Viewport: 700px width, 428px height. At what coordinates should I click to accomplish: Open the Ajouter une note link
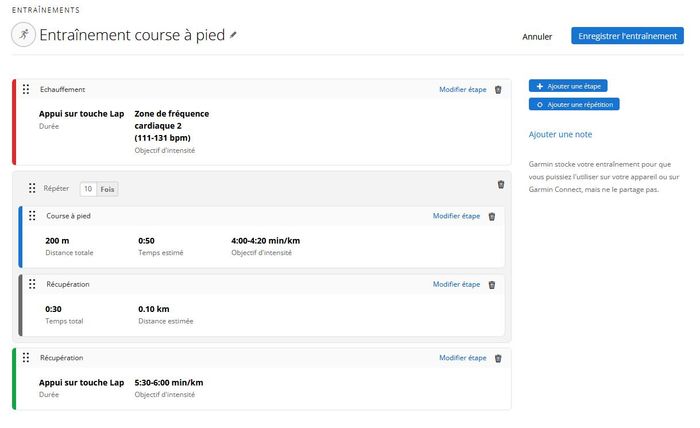(560, 134)
